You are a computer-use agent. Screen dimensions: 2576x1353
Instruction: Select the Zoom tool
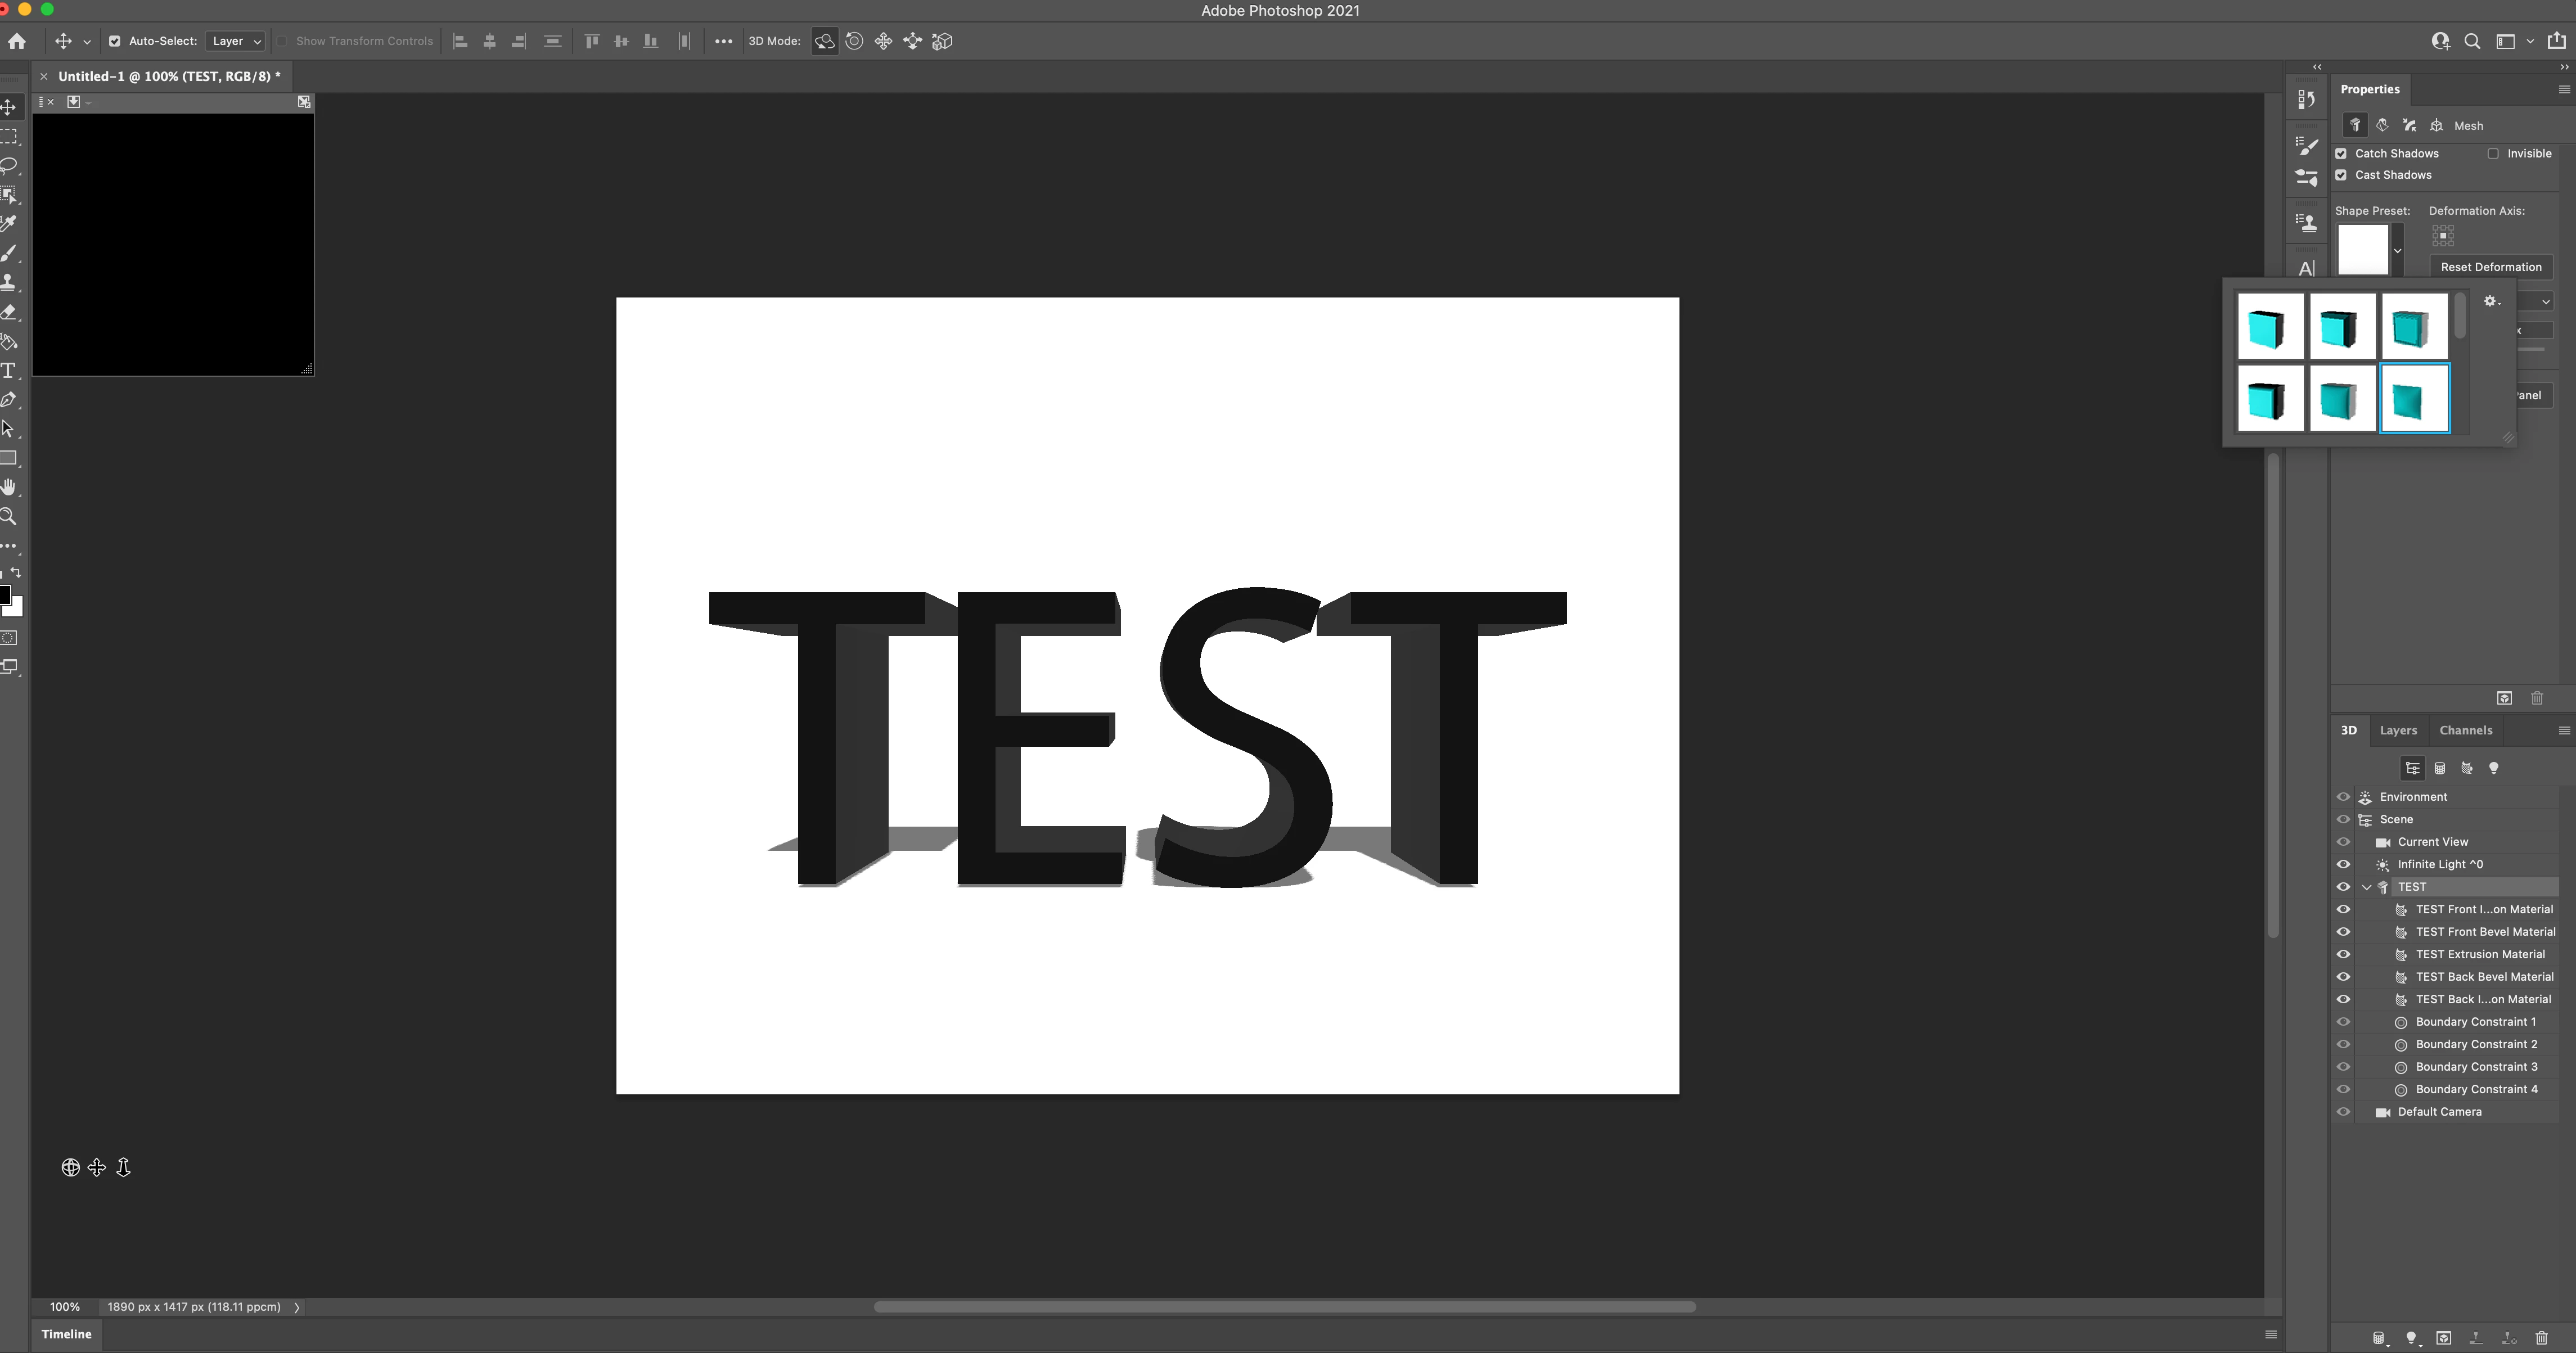9,517
